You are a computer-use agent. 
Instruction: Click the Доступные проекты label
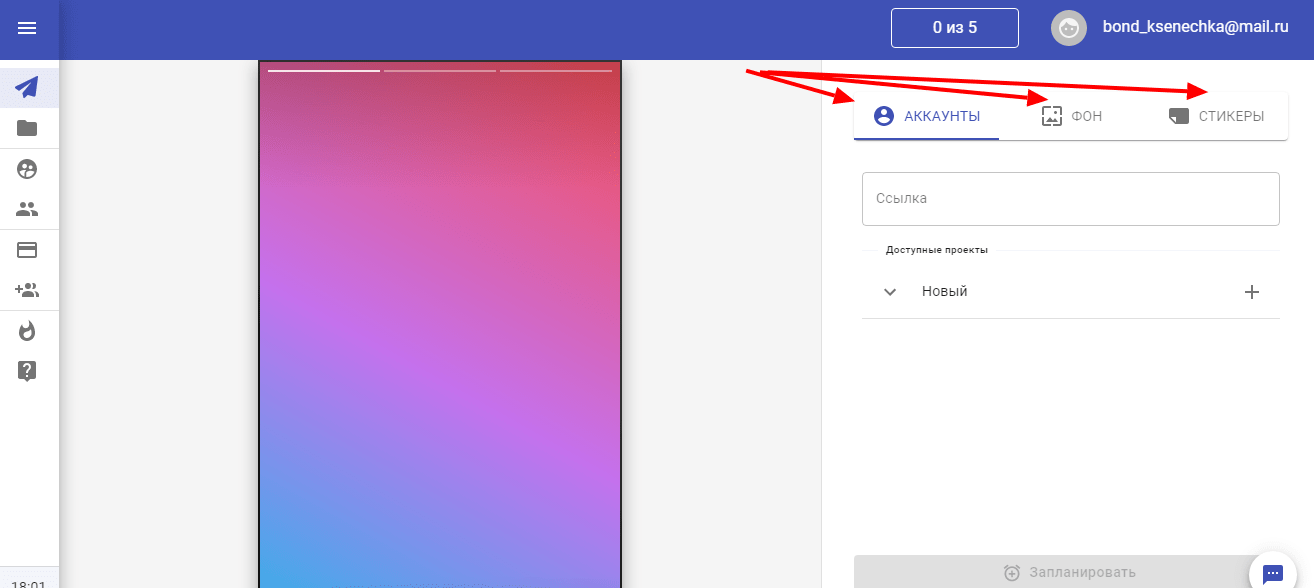click(937, 250)
